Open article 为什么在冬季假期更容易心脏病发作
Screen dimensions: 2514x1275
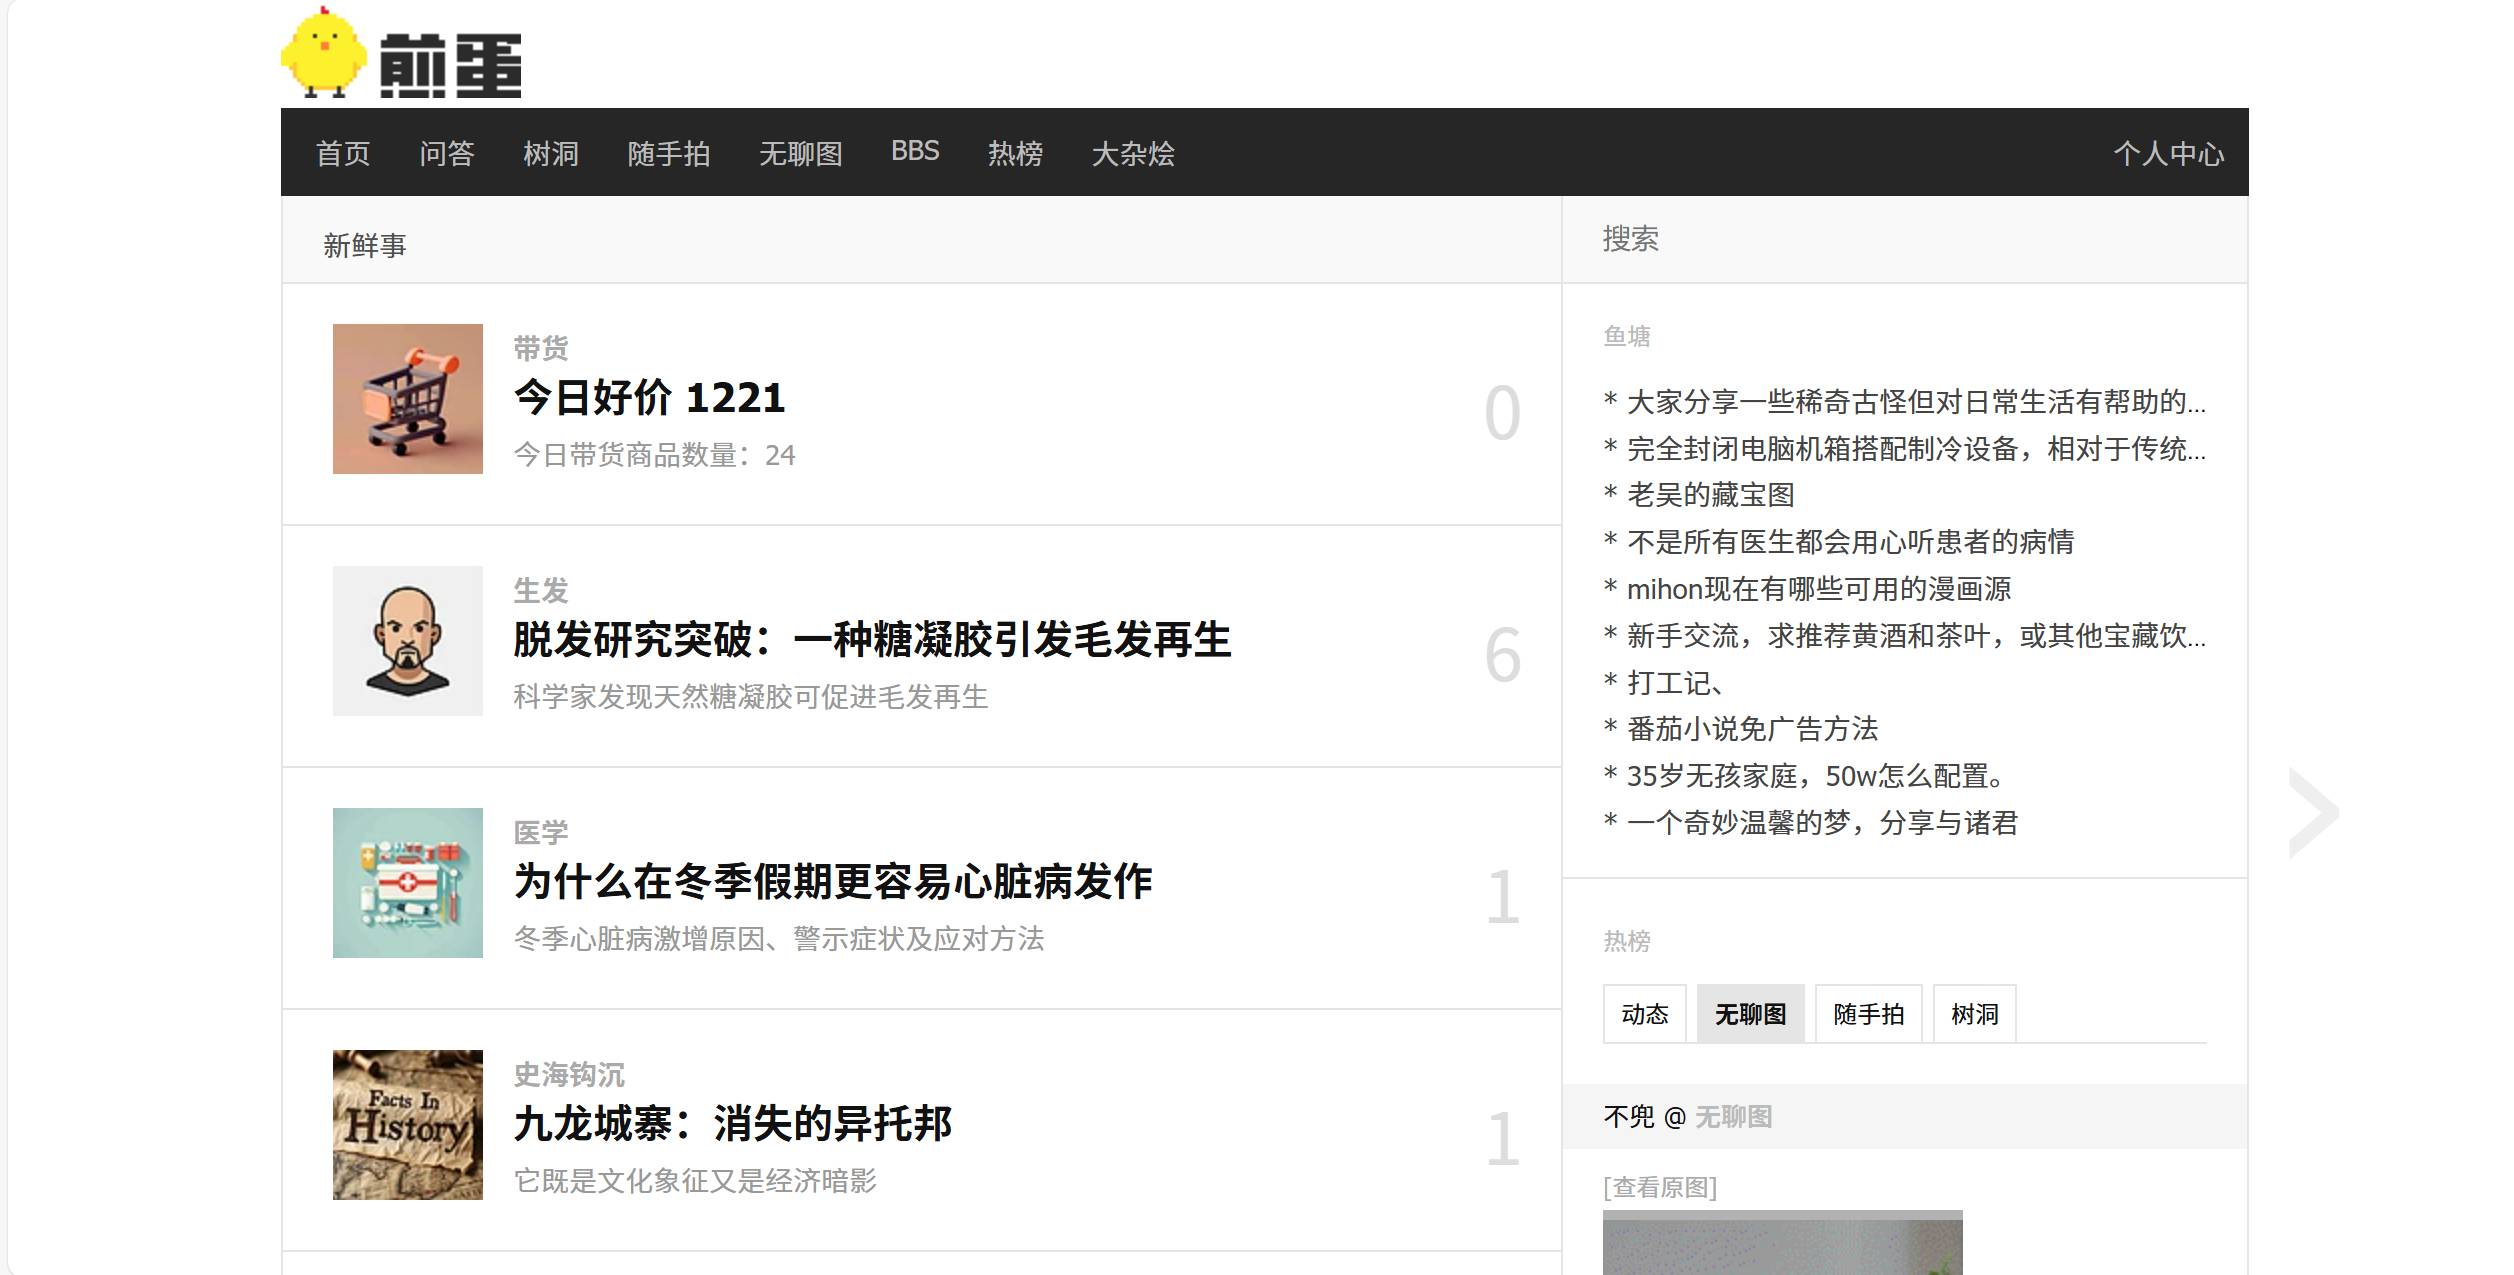(833, 882)
